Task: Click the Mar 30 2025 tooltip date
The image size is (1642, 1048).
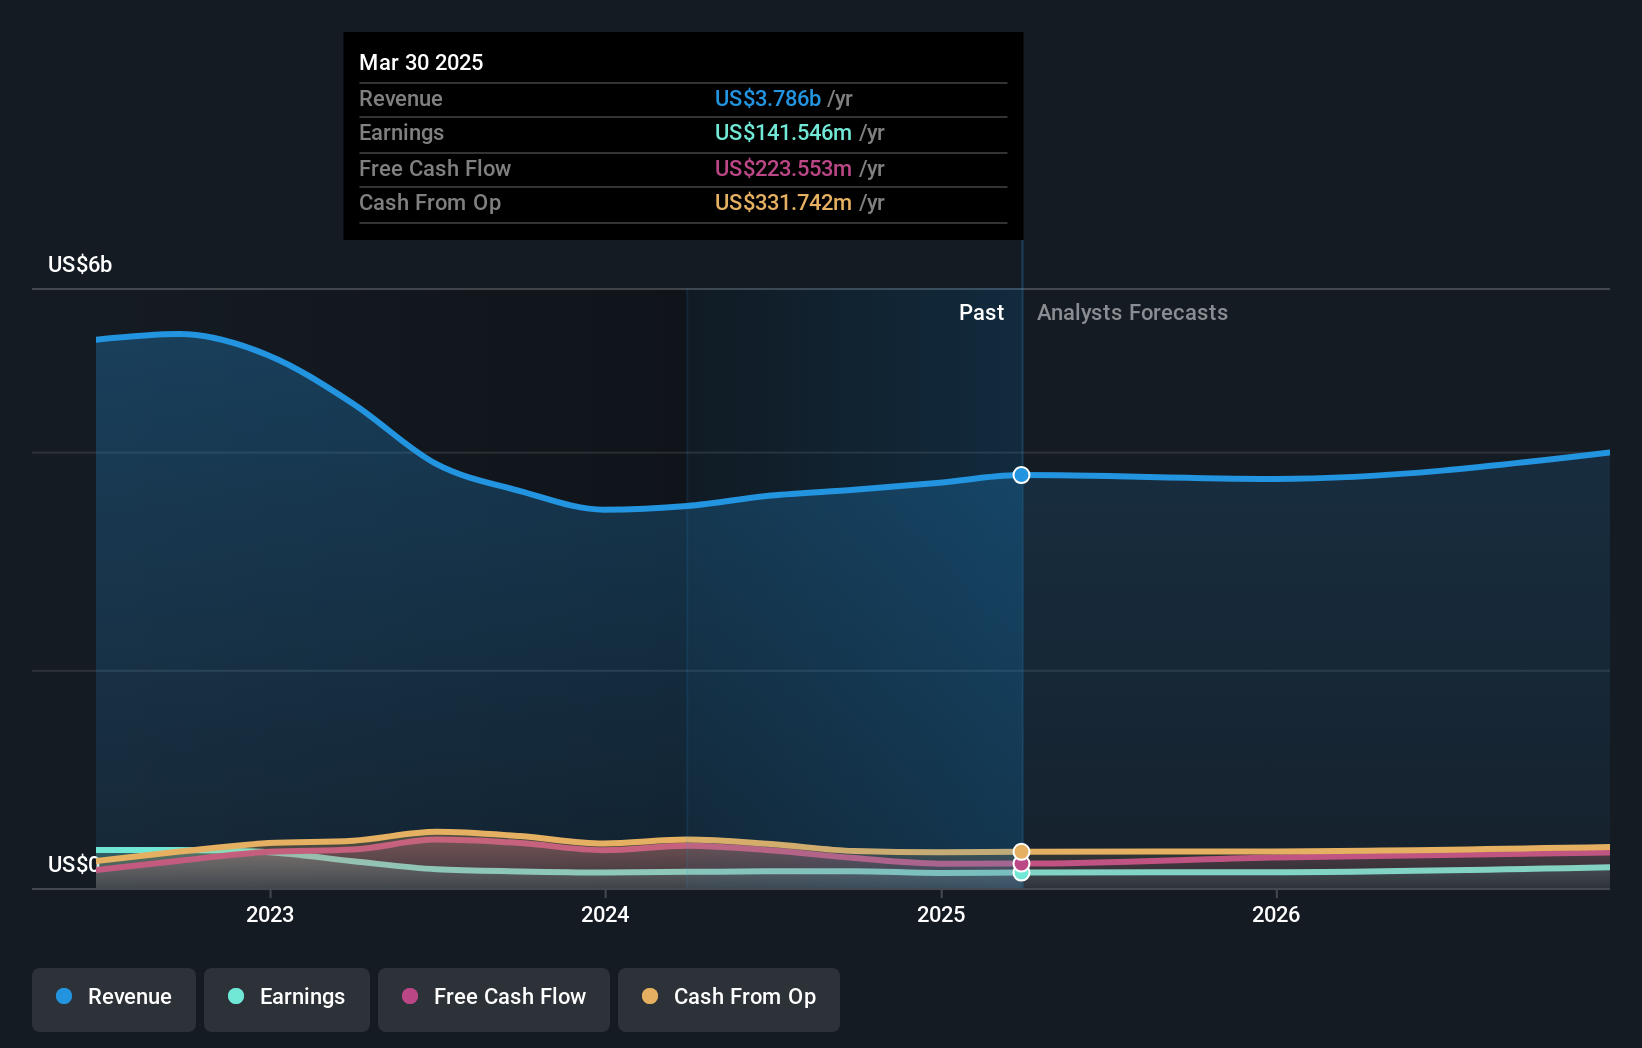Action: 421,63
